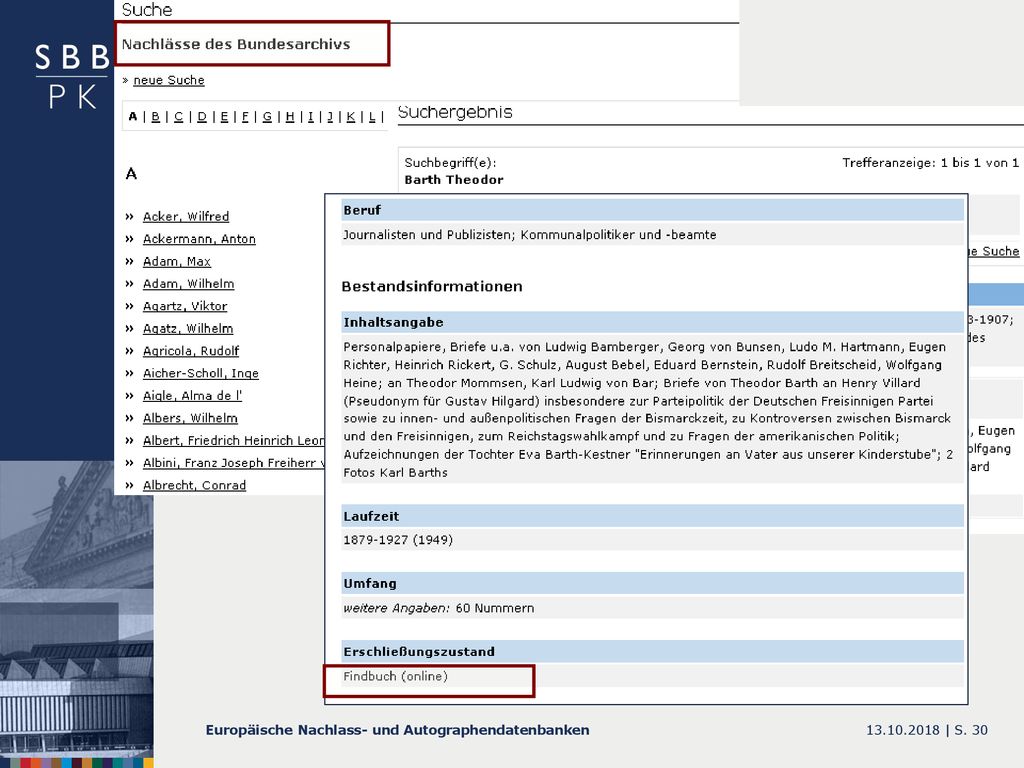Open the entry Albrecht, Conrad

point(195,485)
